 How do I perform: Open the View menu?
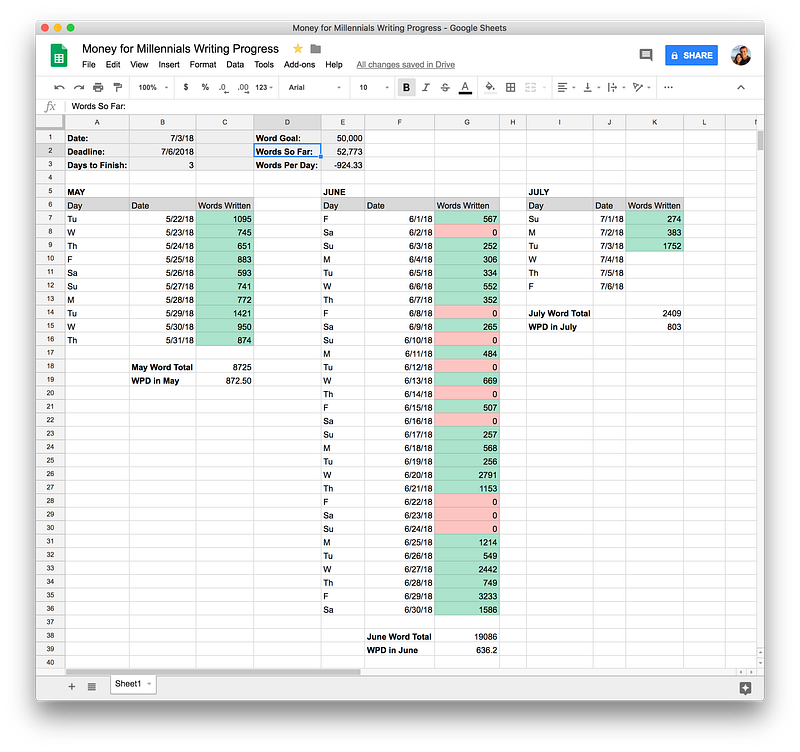coord(139,65)
